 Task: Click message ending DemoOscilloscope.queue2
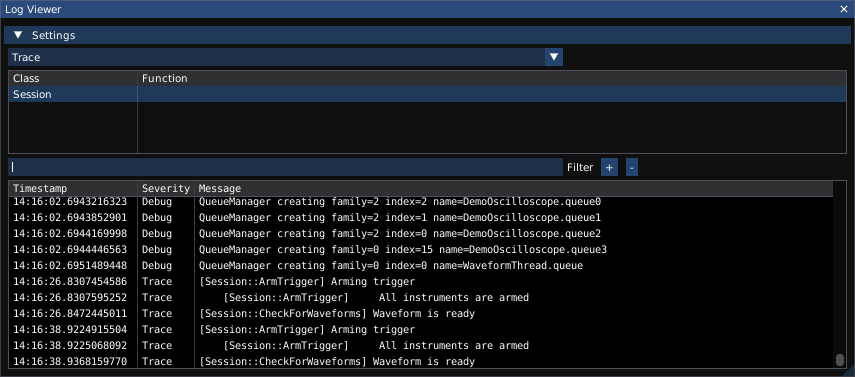click(400, 234)
